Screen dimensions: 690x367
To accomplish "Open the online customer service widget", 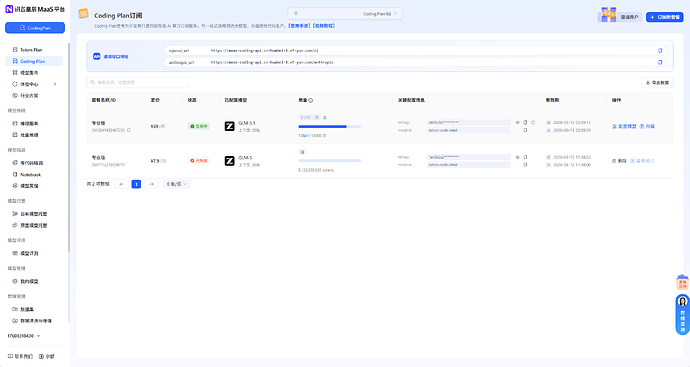I will coord(683,315).
